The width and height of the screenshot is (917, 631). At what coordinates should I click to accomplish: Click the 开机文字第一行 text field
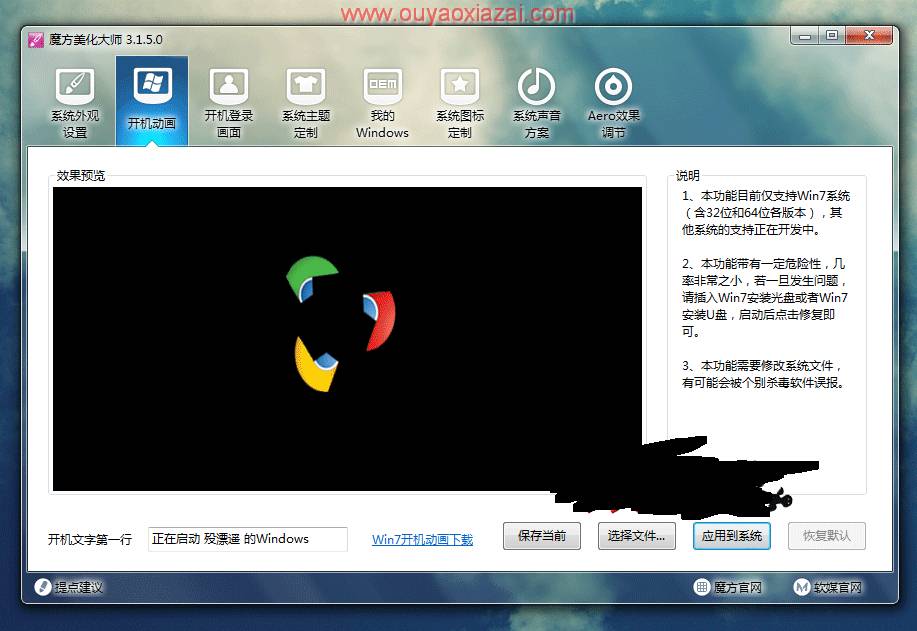247,539
